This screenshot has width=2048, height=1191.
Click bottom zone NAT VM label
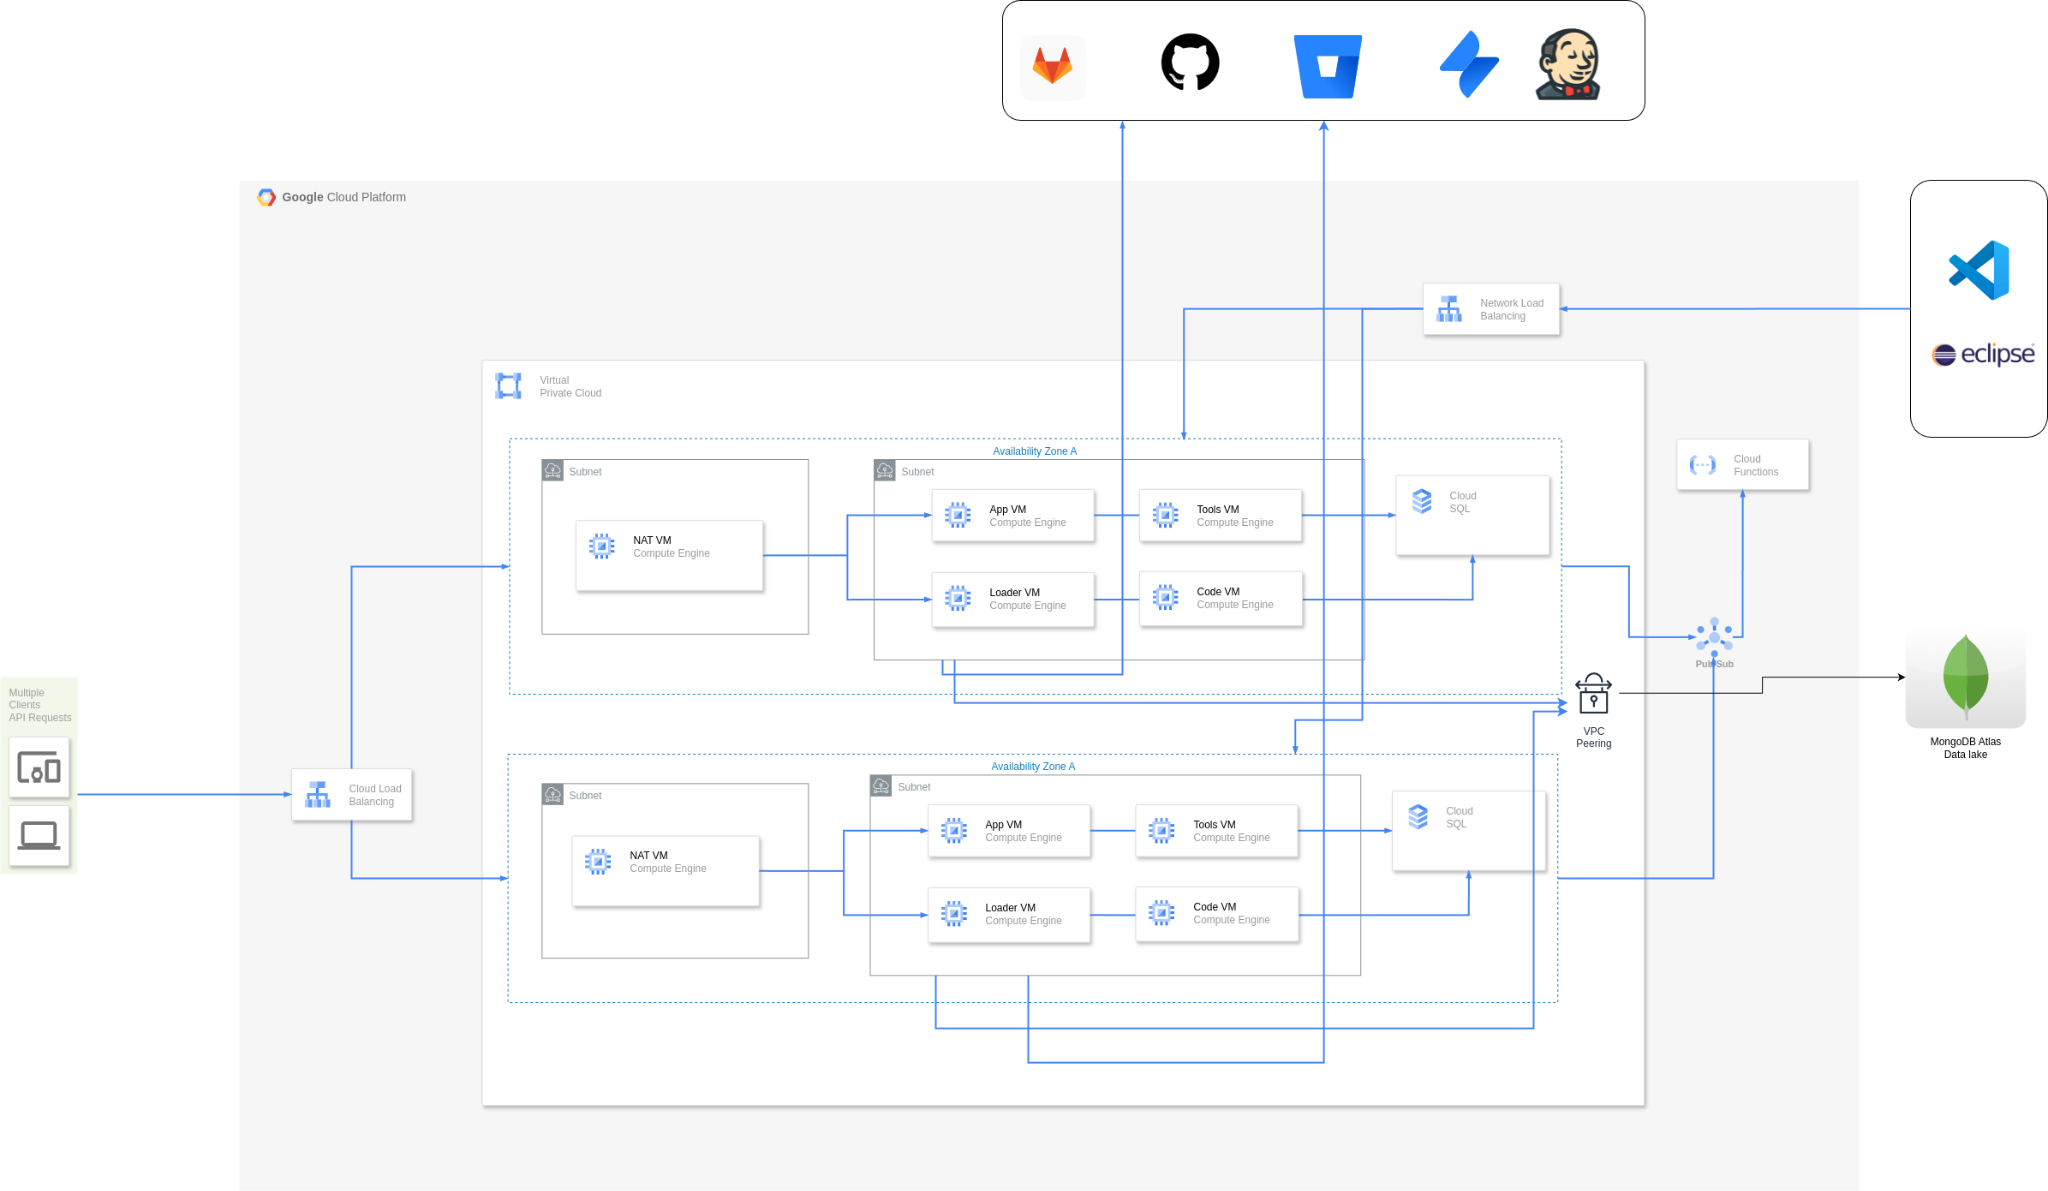point(648,855)
